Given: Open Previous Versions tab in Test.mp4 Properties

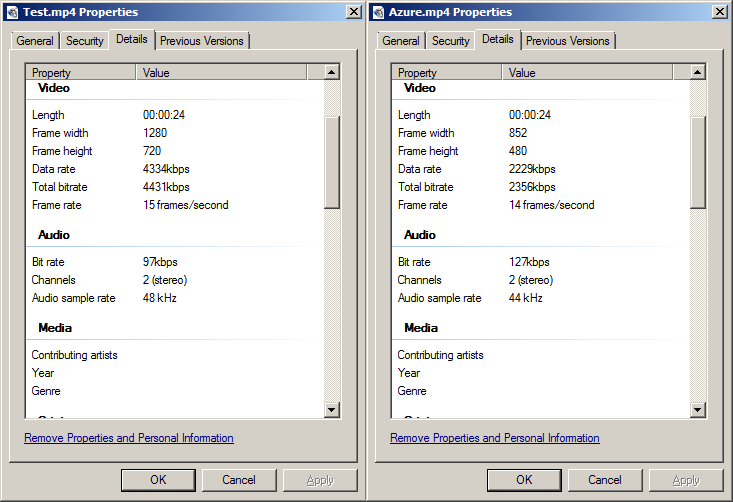Looking at the screenshot, I should [202, 41].
